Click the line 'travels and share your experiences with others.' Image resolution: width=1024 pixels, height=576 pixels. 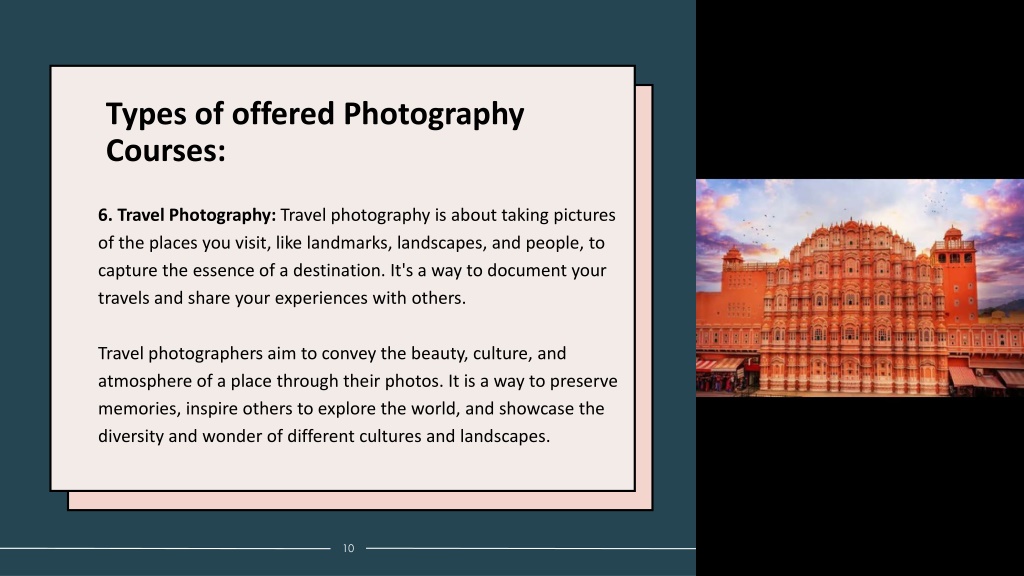point(282,298)
